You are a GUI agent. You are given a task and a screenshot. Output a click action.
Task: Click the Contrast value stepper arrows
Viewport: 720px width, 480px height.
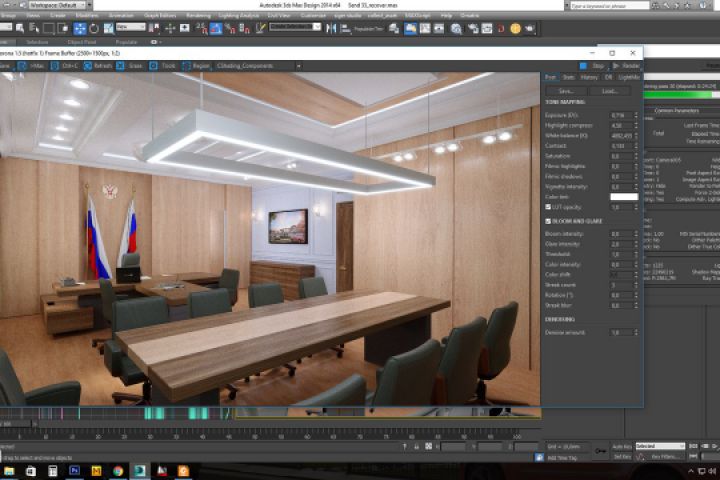tap(636, 146)
